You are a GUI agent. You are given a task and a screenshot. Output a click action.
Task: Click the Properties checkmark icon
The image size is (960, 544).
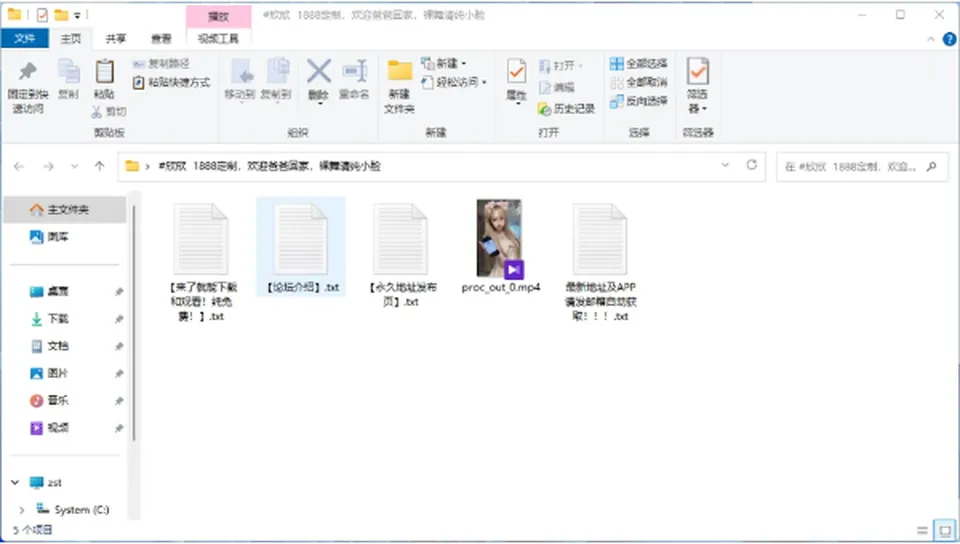(x=516, y=72)
